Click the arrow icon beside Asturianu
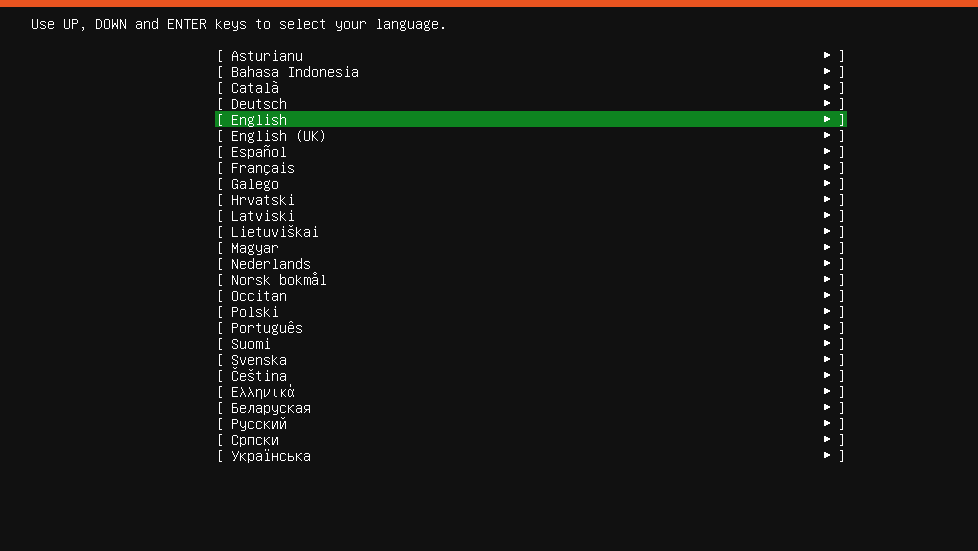The image size is (978, 551). (x=827, y=56)
